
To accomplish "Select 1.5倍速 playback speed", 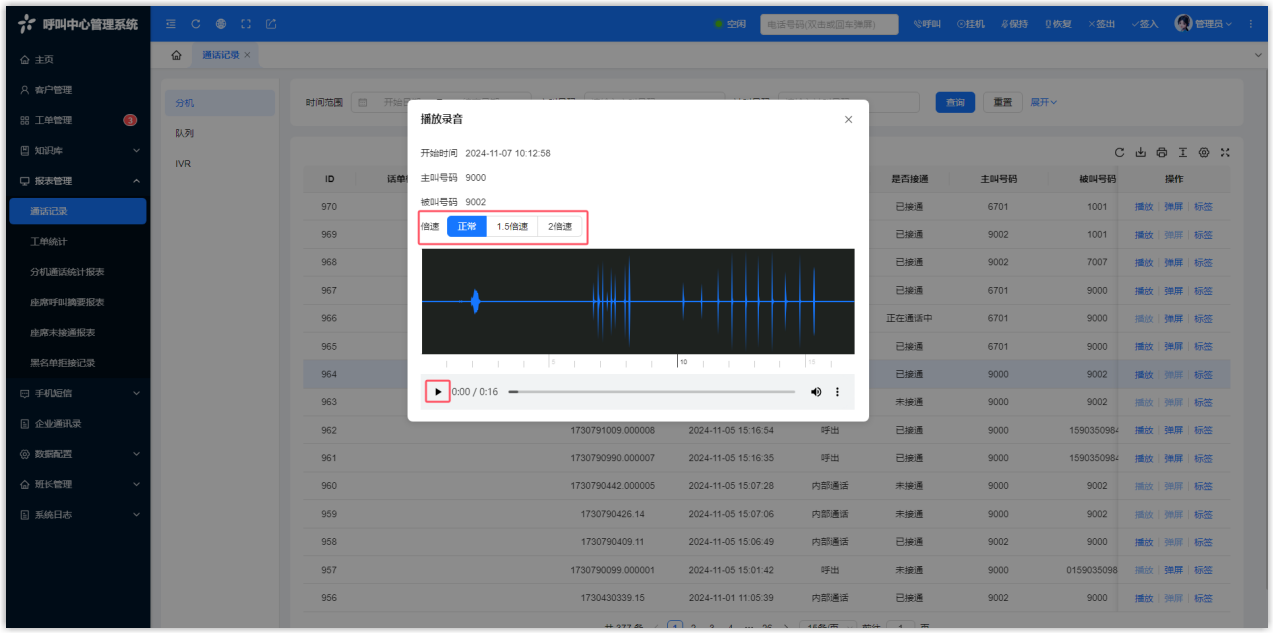I will click(x=512, y=227).
